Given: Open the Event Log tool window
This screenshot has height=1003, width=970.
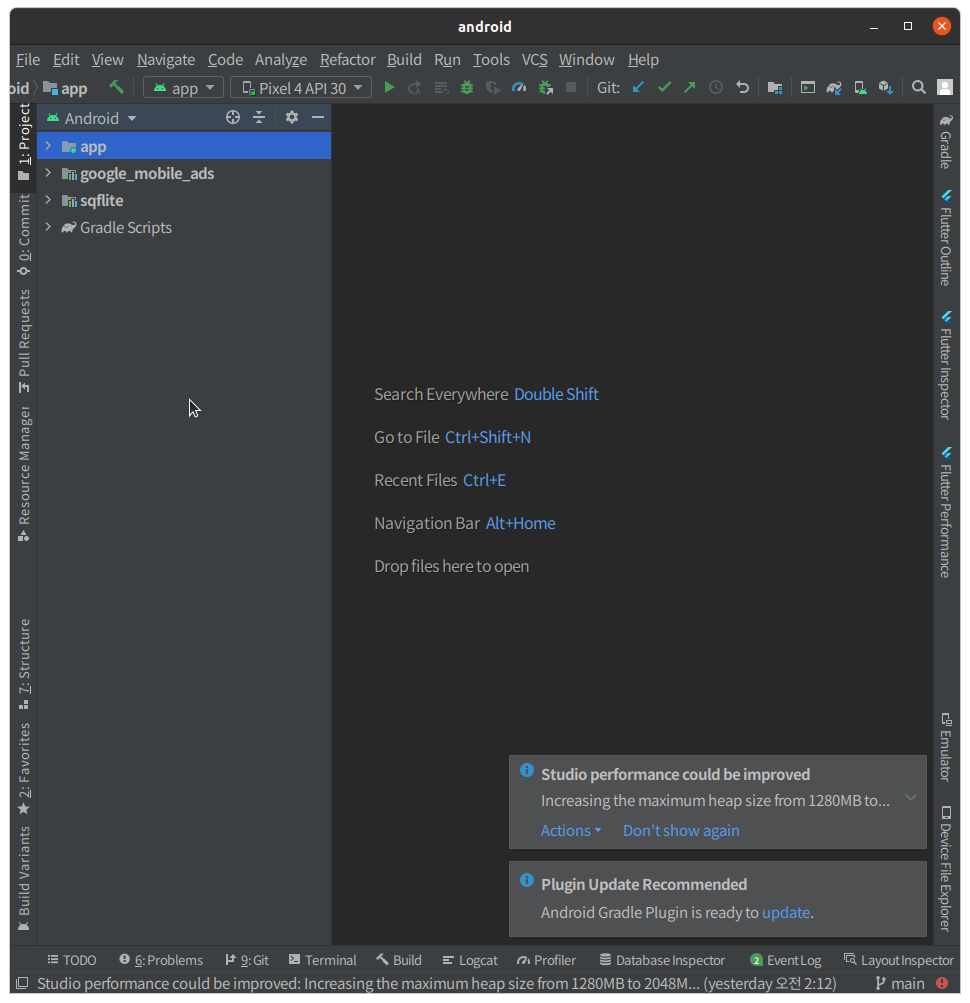Looking at the screenshot, I should (786, 960).
